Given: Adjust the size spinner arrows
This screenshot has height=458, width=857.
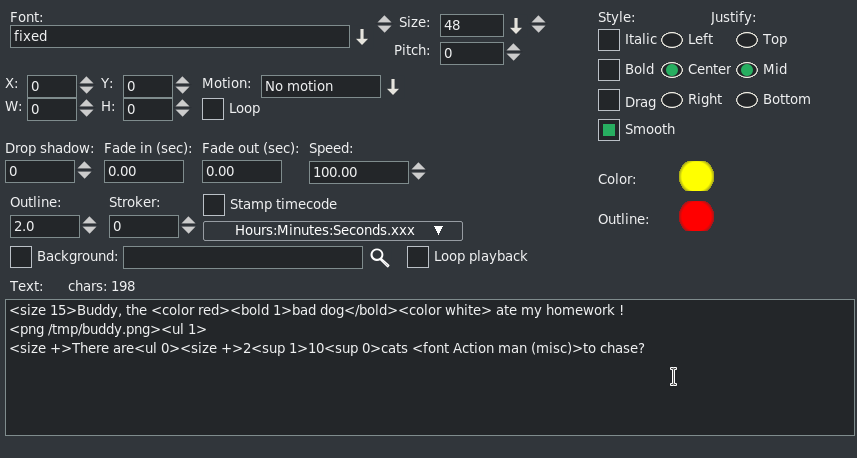Looking at the screenshot, I should coord(538,25).
